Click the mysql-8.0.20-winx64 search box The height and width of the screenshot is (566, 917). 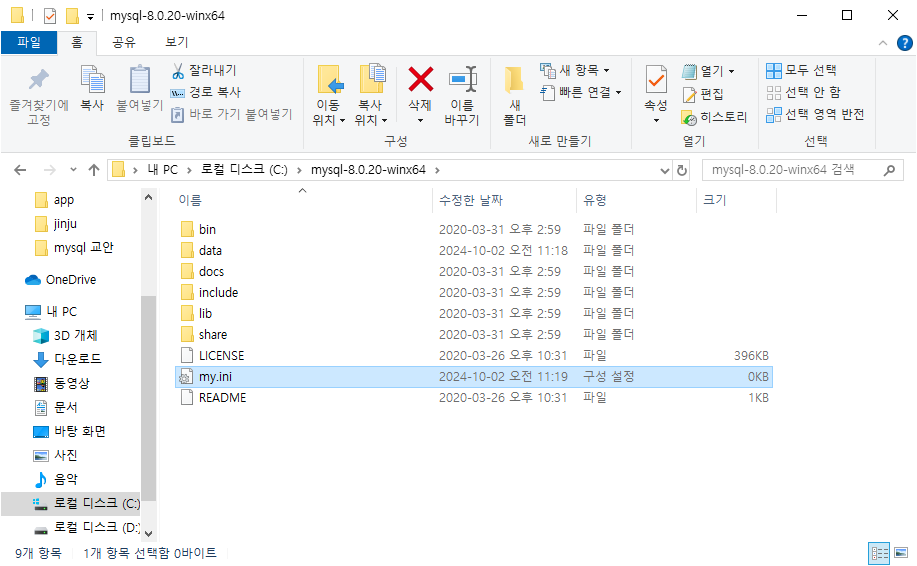(800, 170)
